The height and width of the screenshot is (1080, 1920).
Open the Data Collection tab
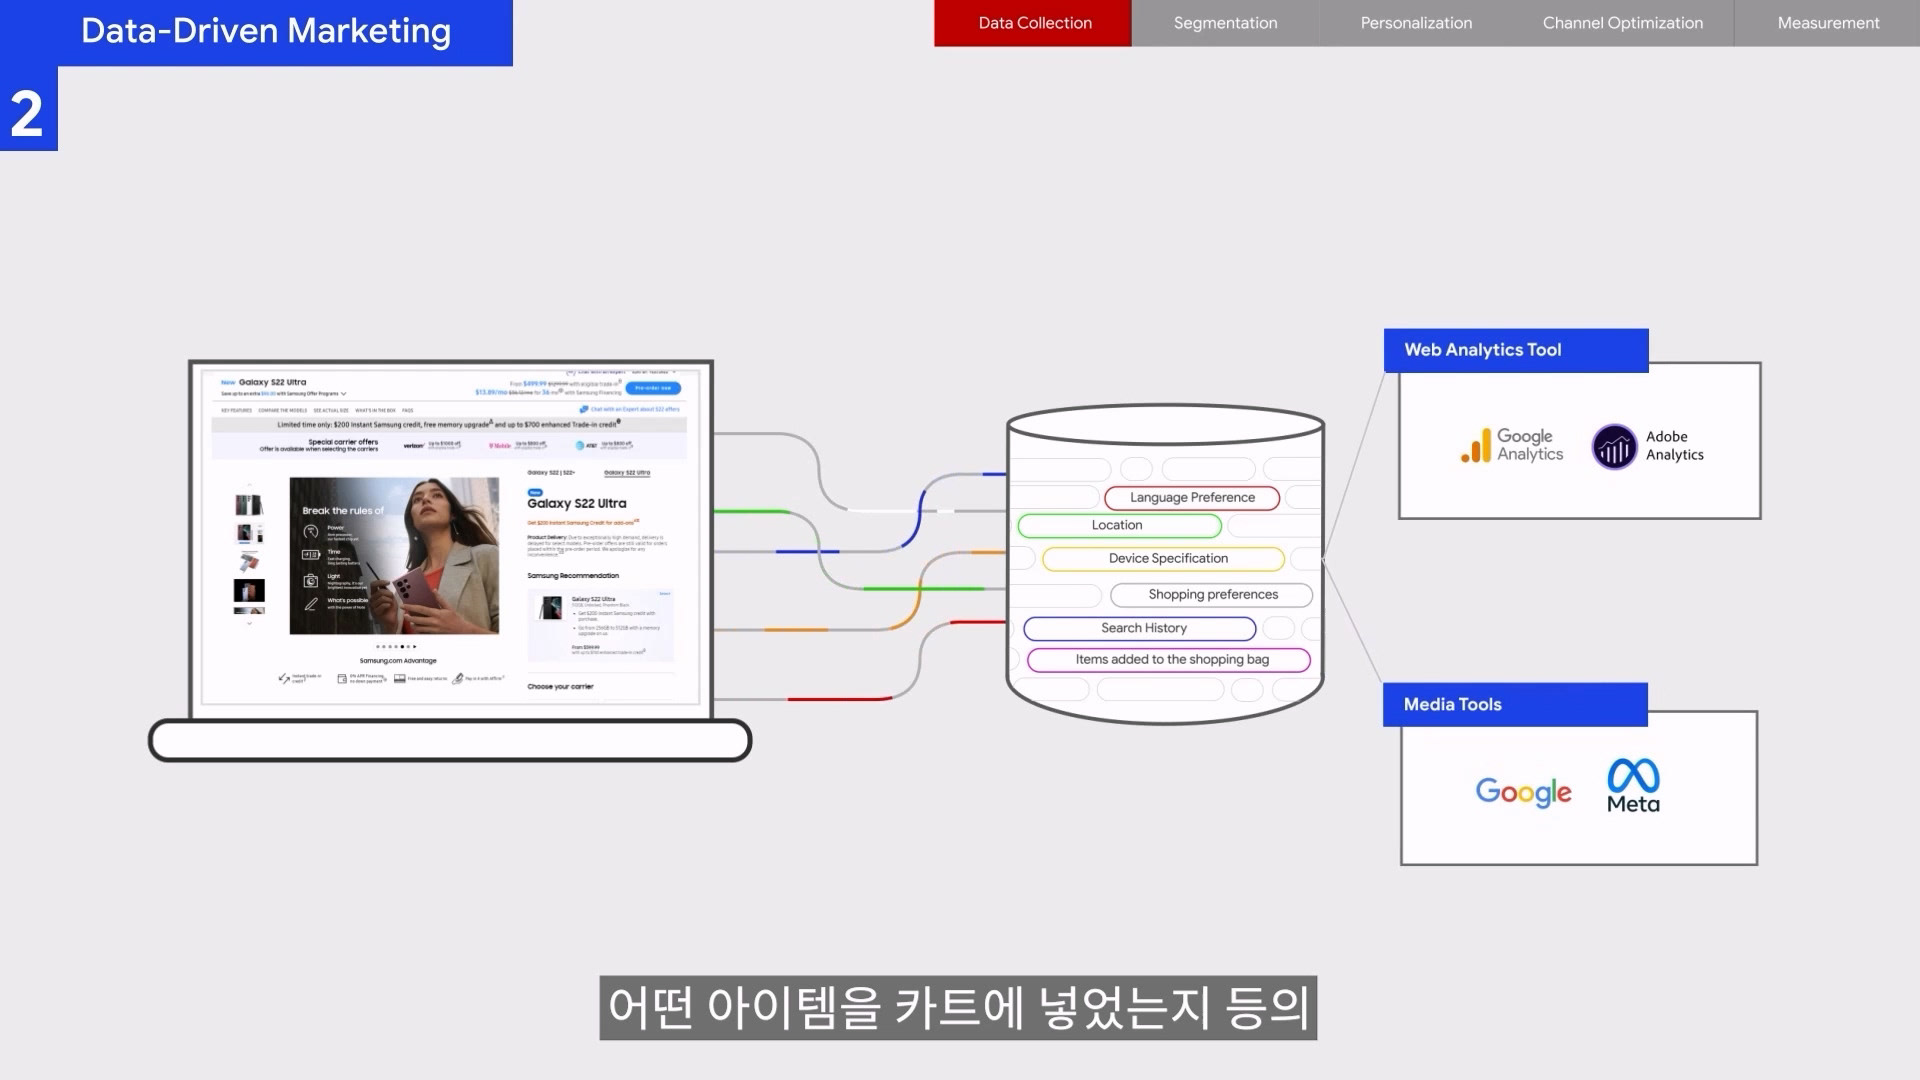coord(1034,23)
